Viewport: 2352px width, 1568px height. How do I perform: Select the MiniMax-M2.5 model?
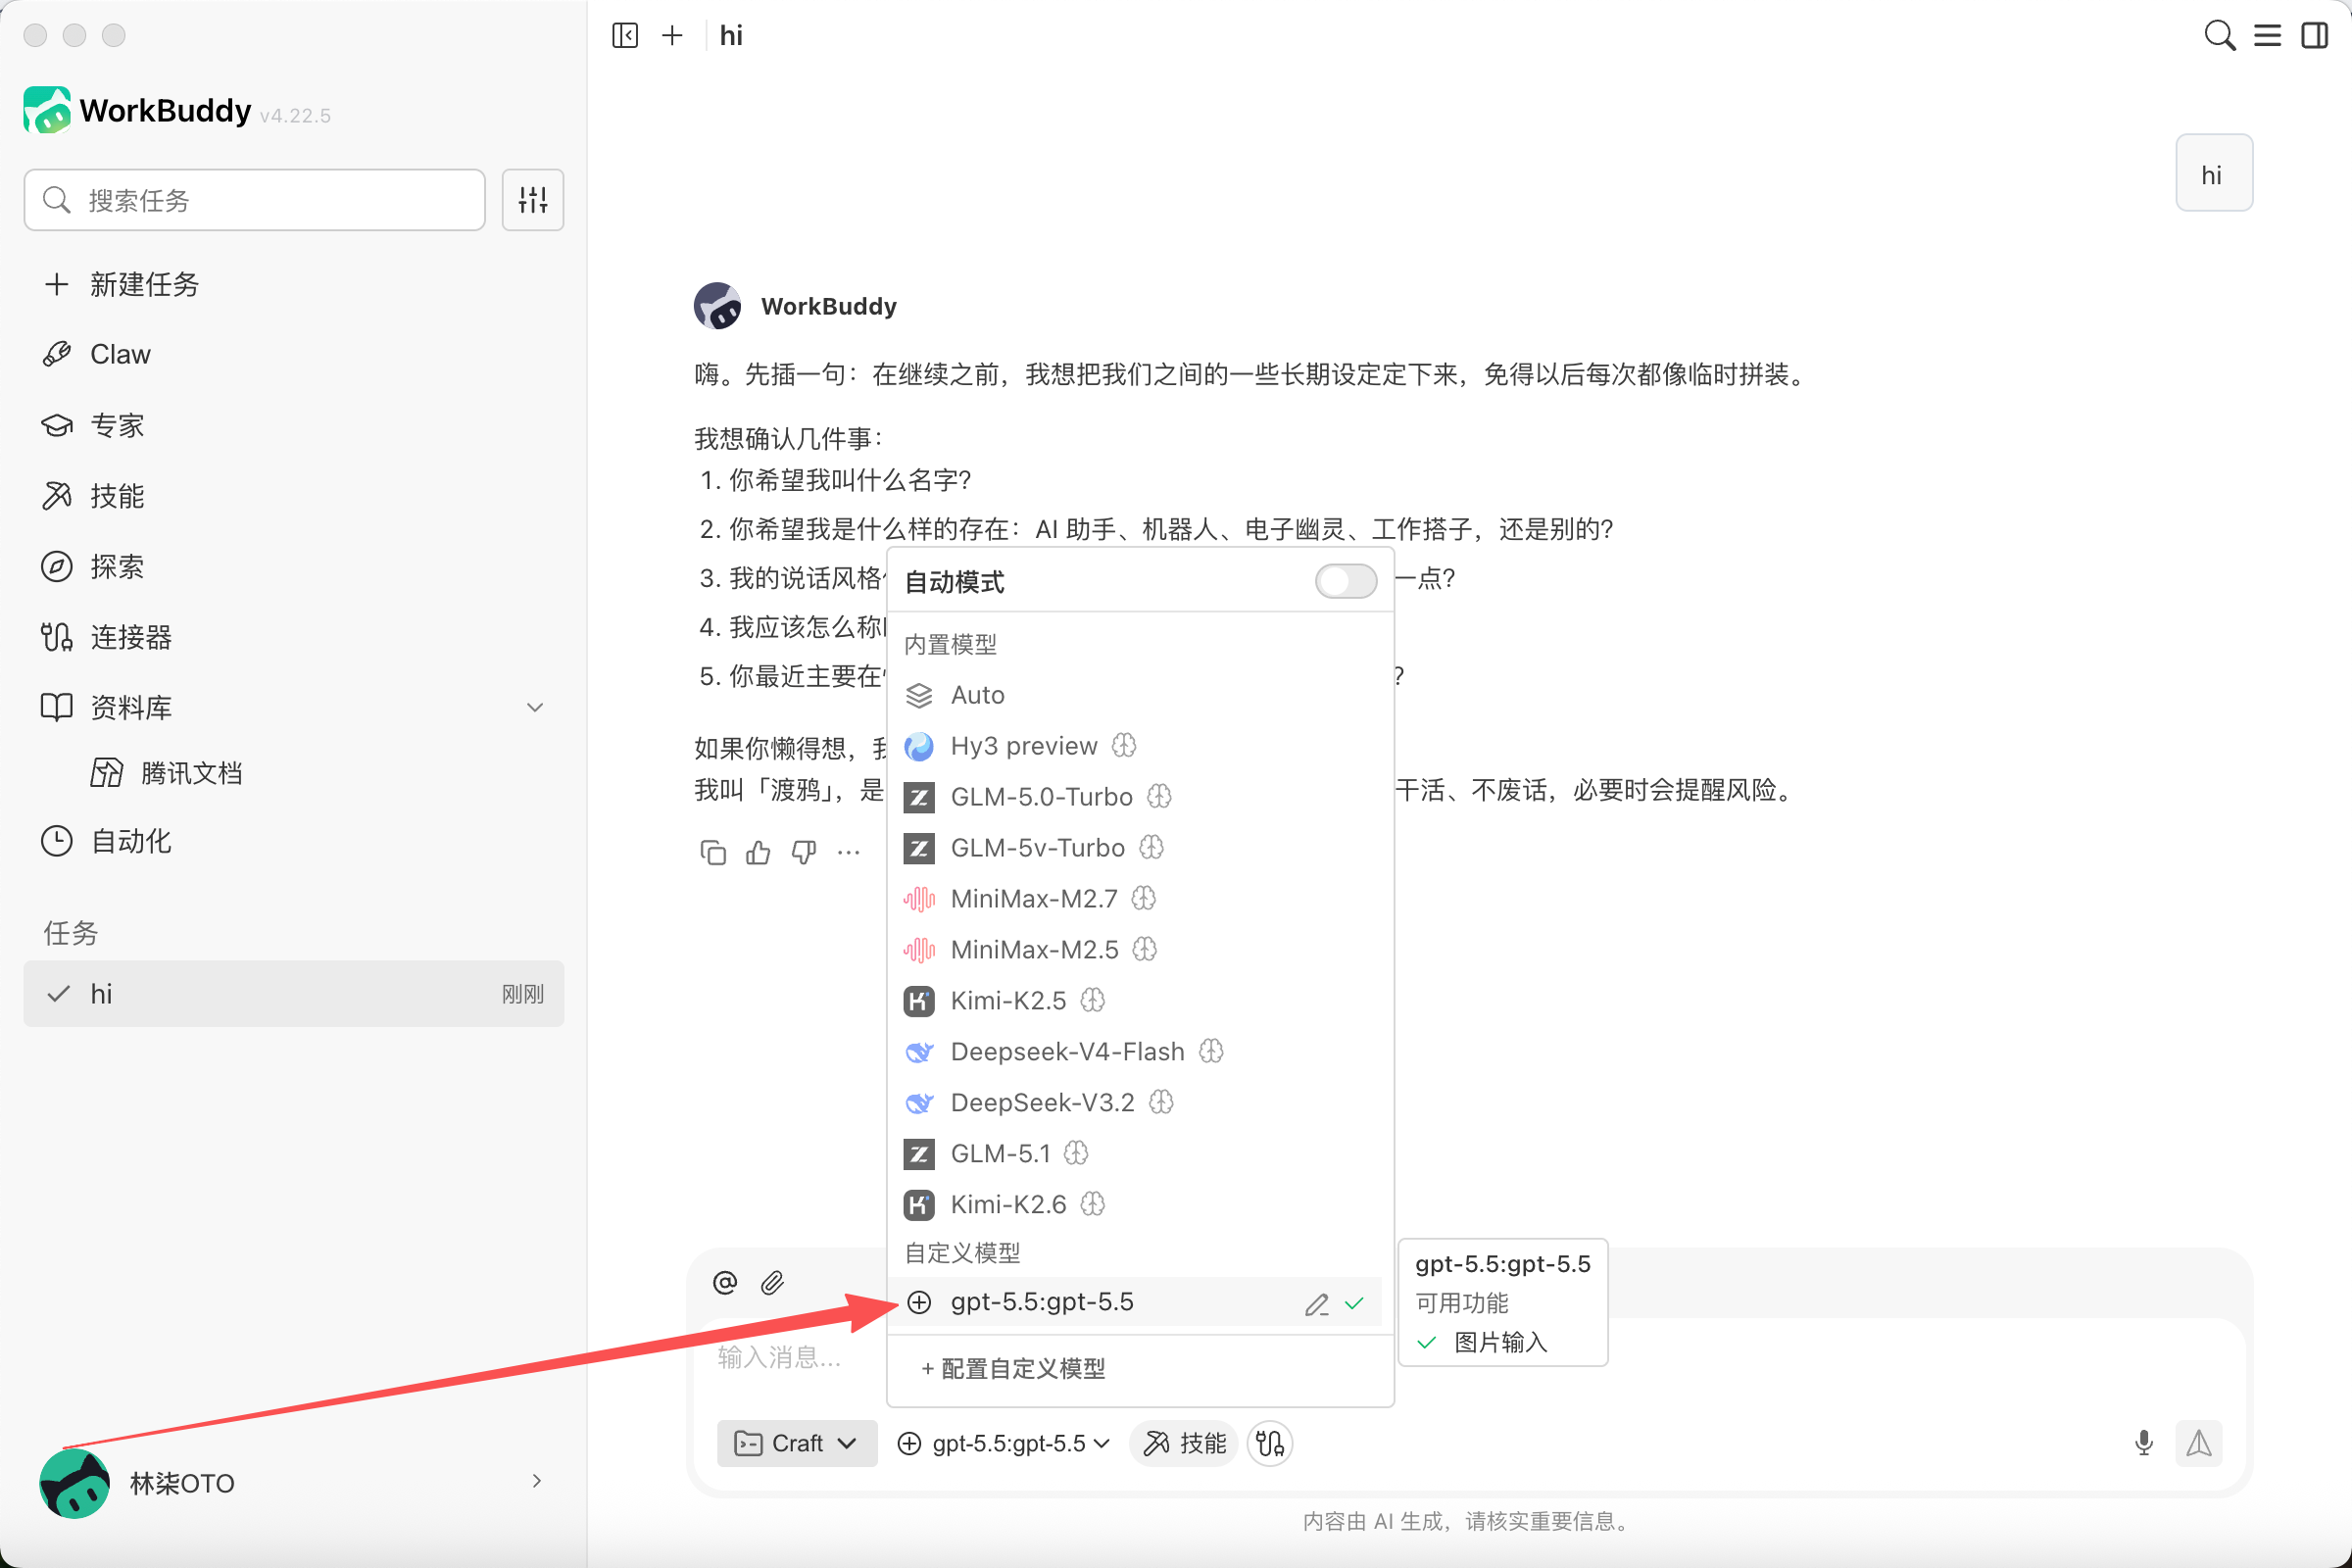pos(1139,950)
